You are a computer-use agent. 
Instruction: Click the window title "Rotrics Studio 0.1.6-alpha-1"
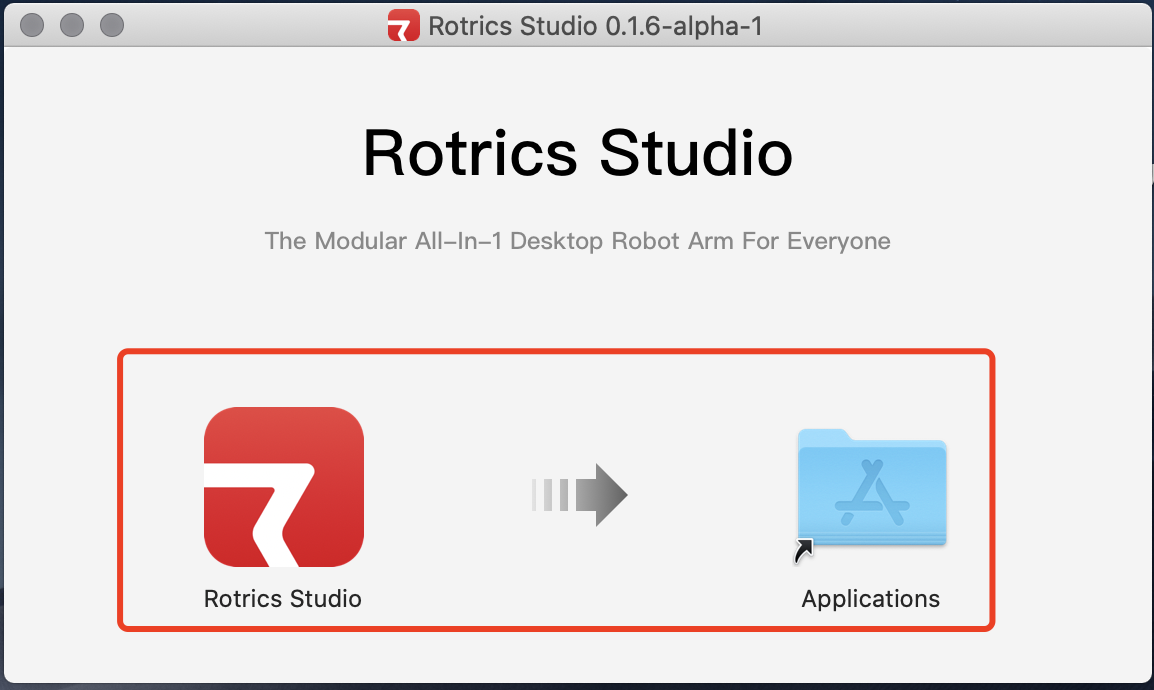[x=595, y=26]
